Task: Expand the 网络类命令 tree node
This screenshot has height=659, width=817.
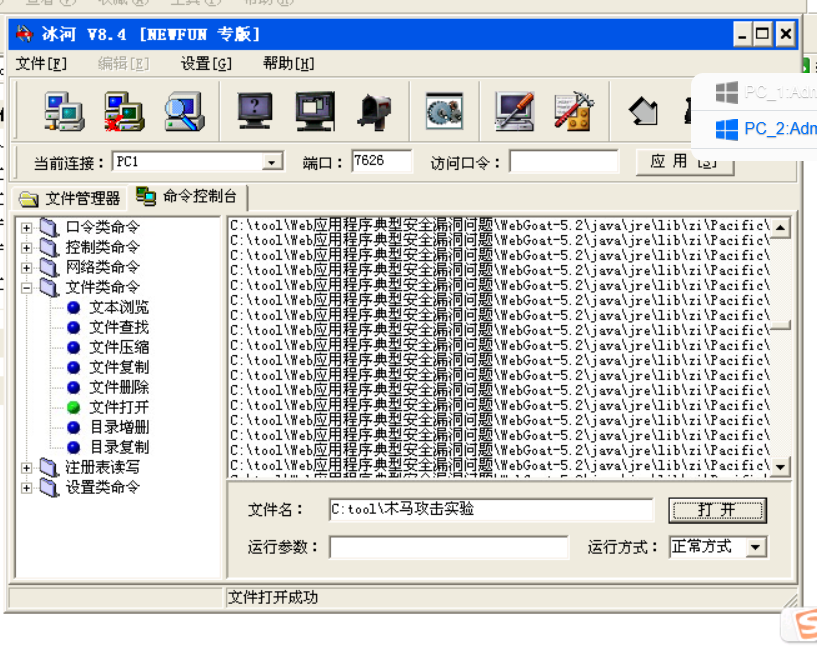Action: tap(26, 268)
